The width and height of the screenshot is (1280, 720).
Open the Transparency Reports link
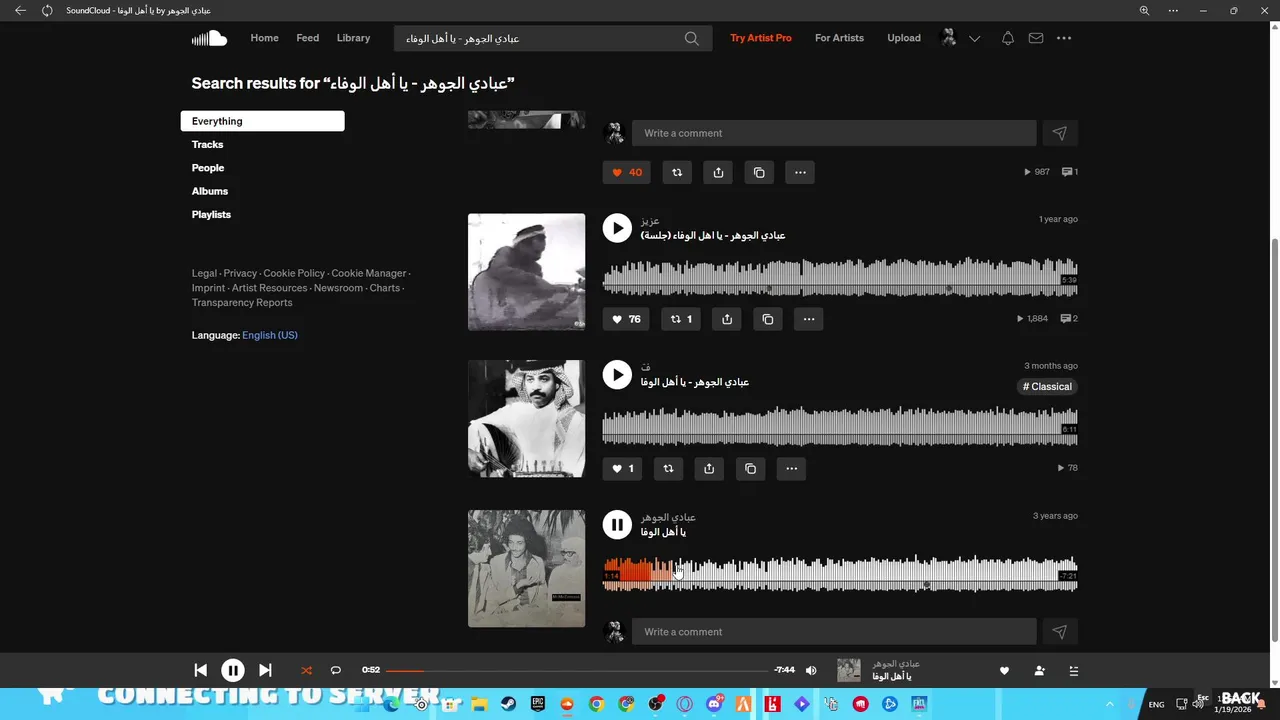click(x=242, y=303)
